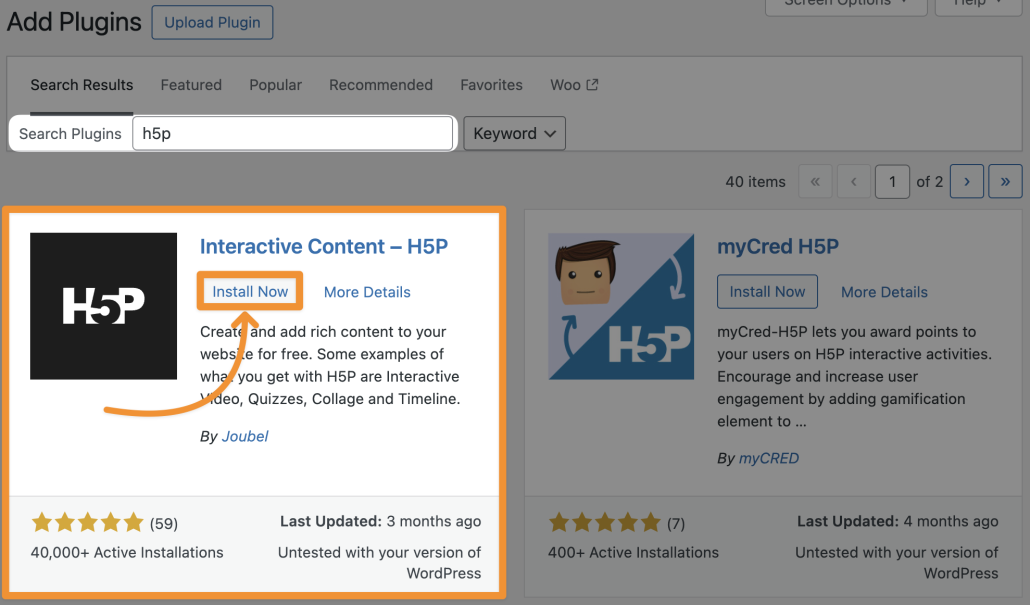Image resolution: width=1030 pixels, height=605 pixels.
Task: Open next page using right arrow icon
Action: (x=966, y=181)
